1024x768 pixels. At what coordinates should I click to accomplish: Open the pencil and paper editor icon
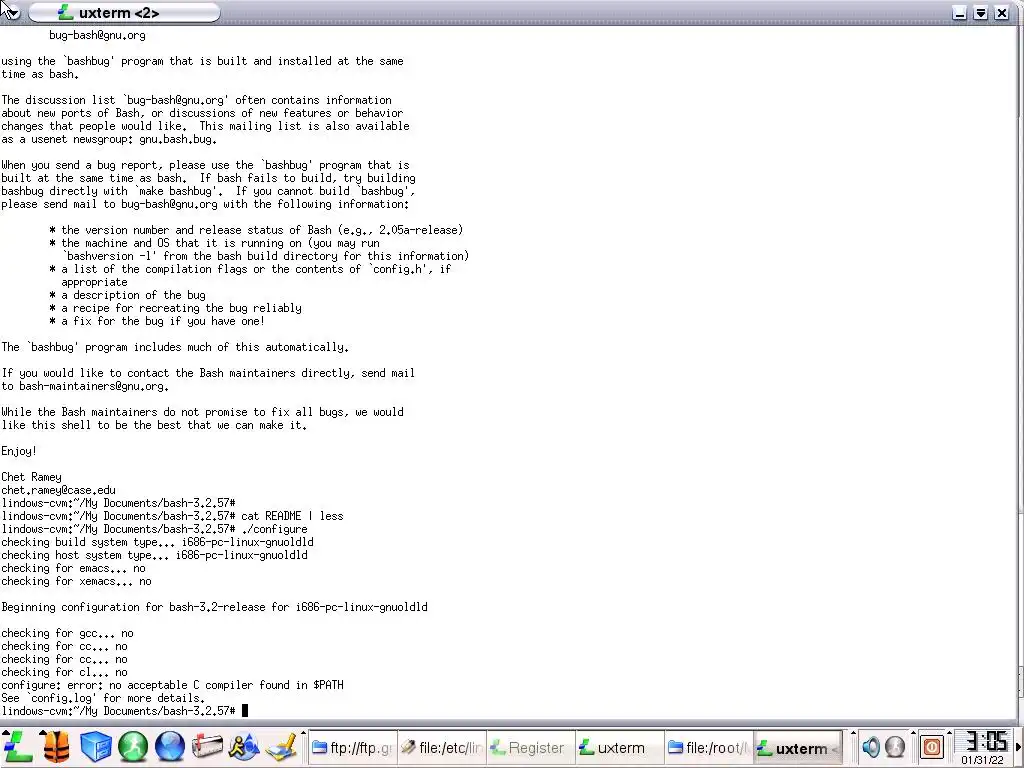[281, 747]
